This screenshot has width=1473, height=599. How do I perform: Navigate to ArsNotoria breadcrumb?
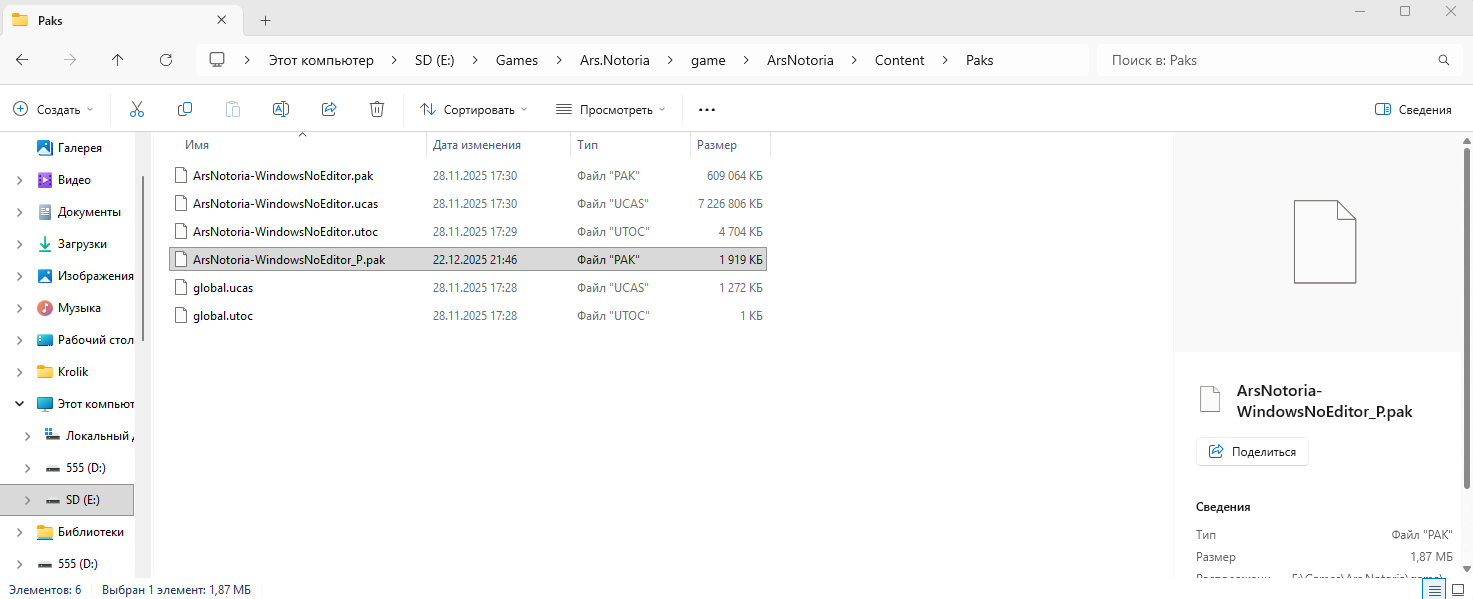(800, 60)
